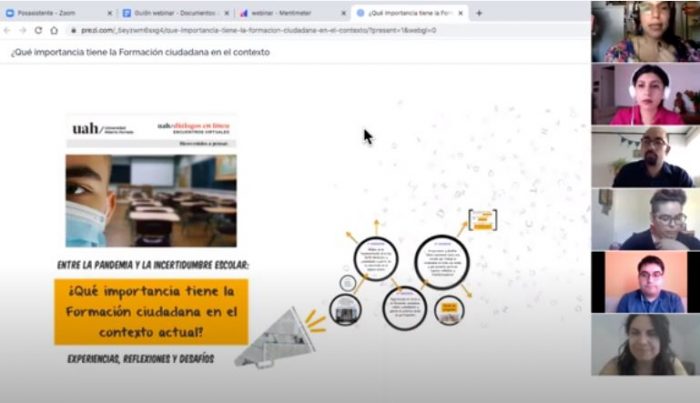Image resolution: width=700 pixels, height=403 pixels.
Task: Click the site lock icon in address bar
Action: point(74,30)
